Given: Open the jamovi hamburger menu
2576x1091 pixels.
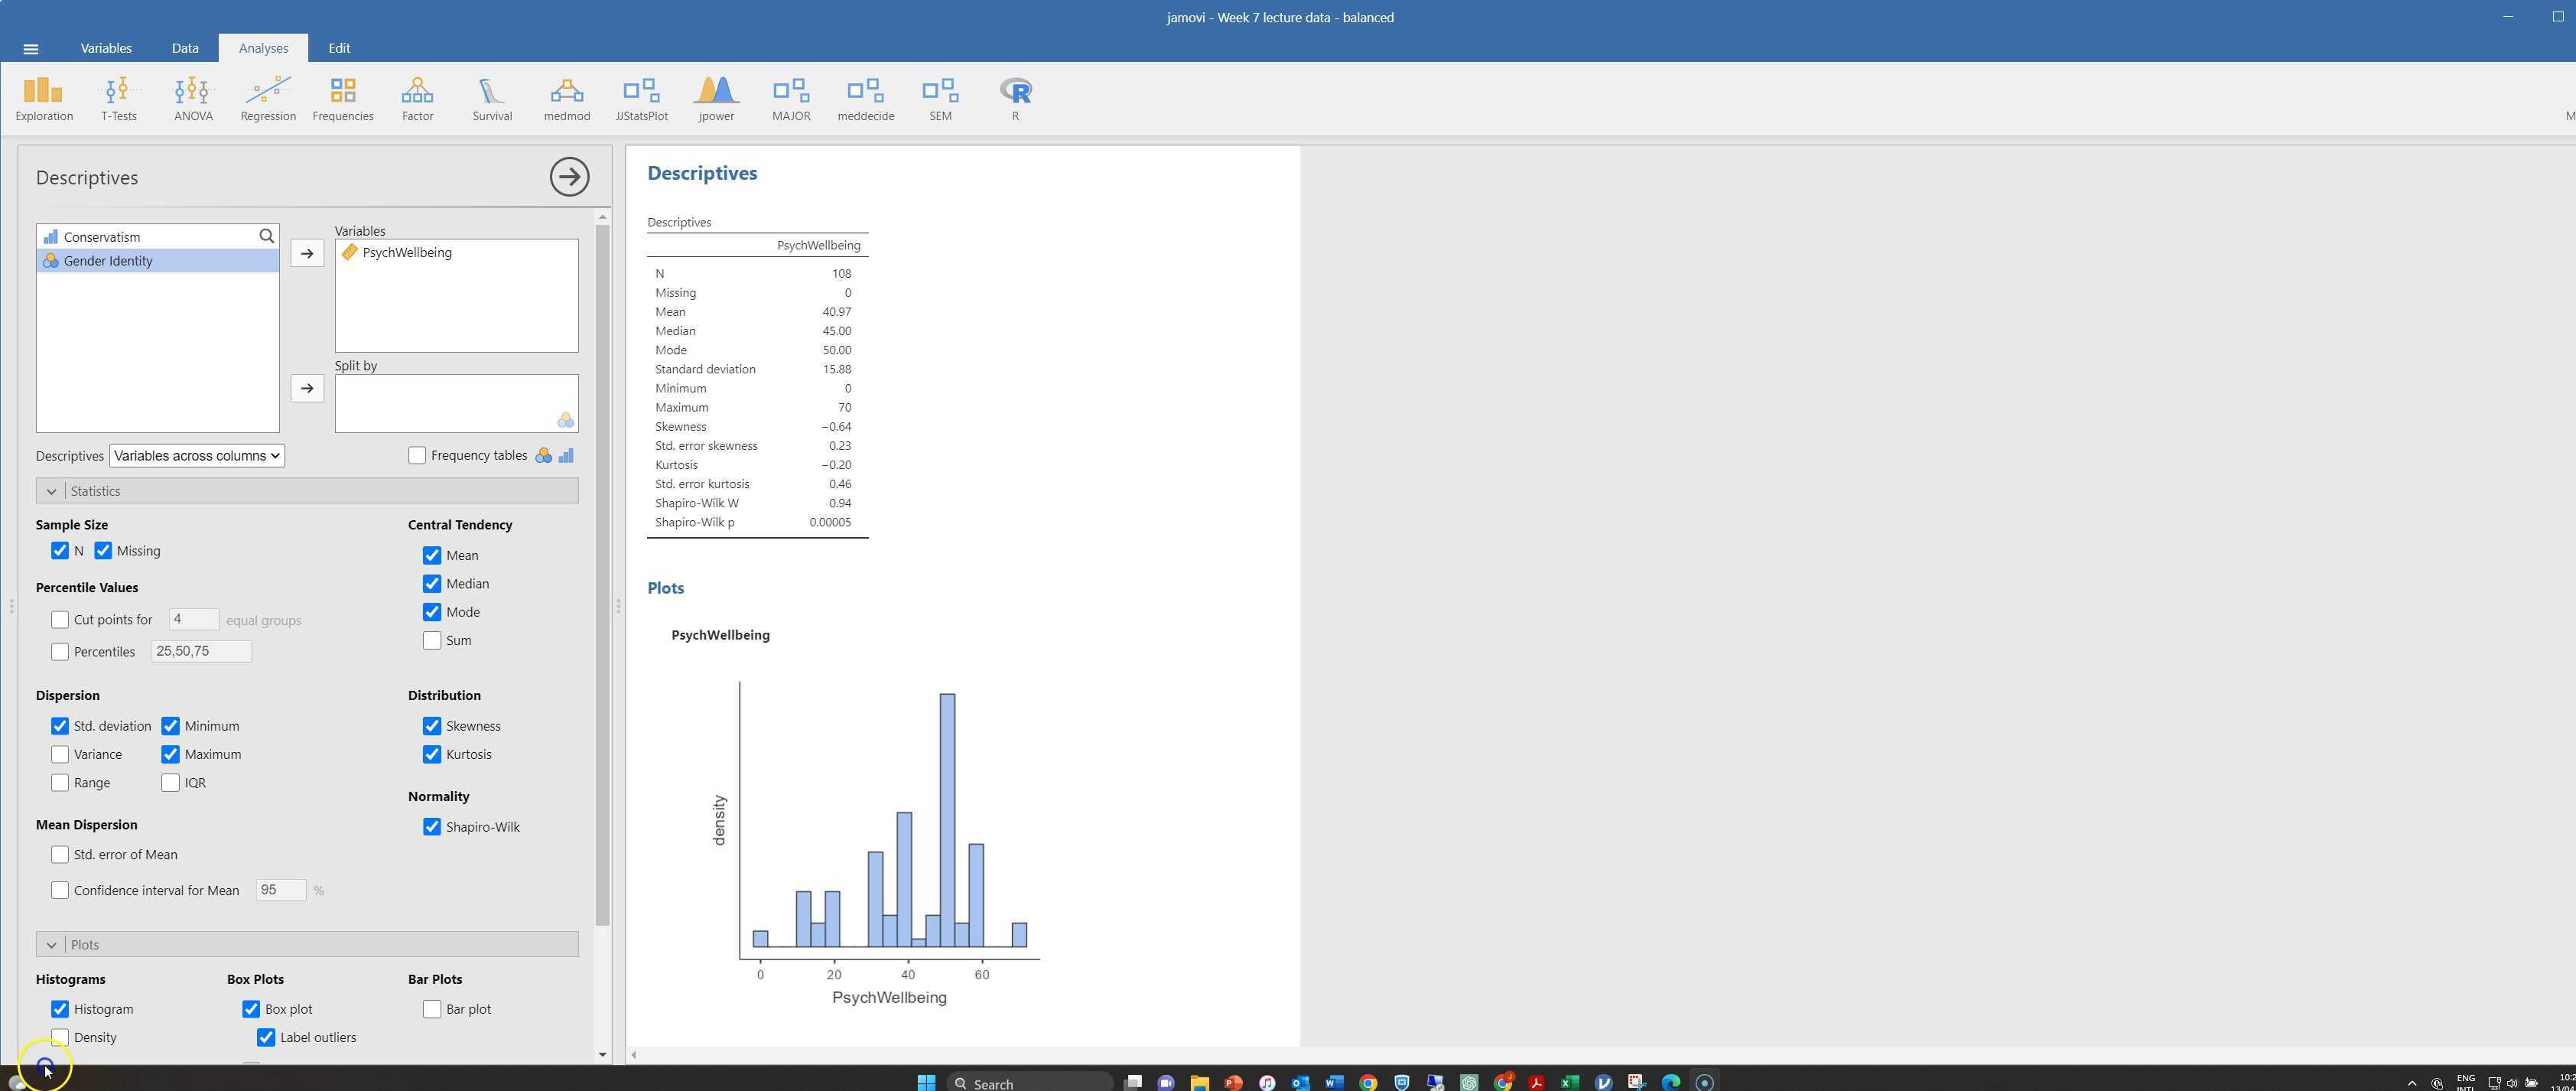Looking at the screenshot, I should point(30,48).
